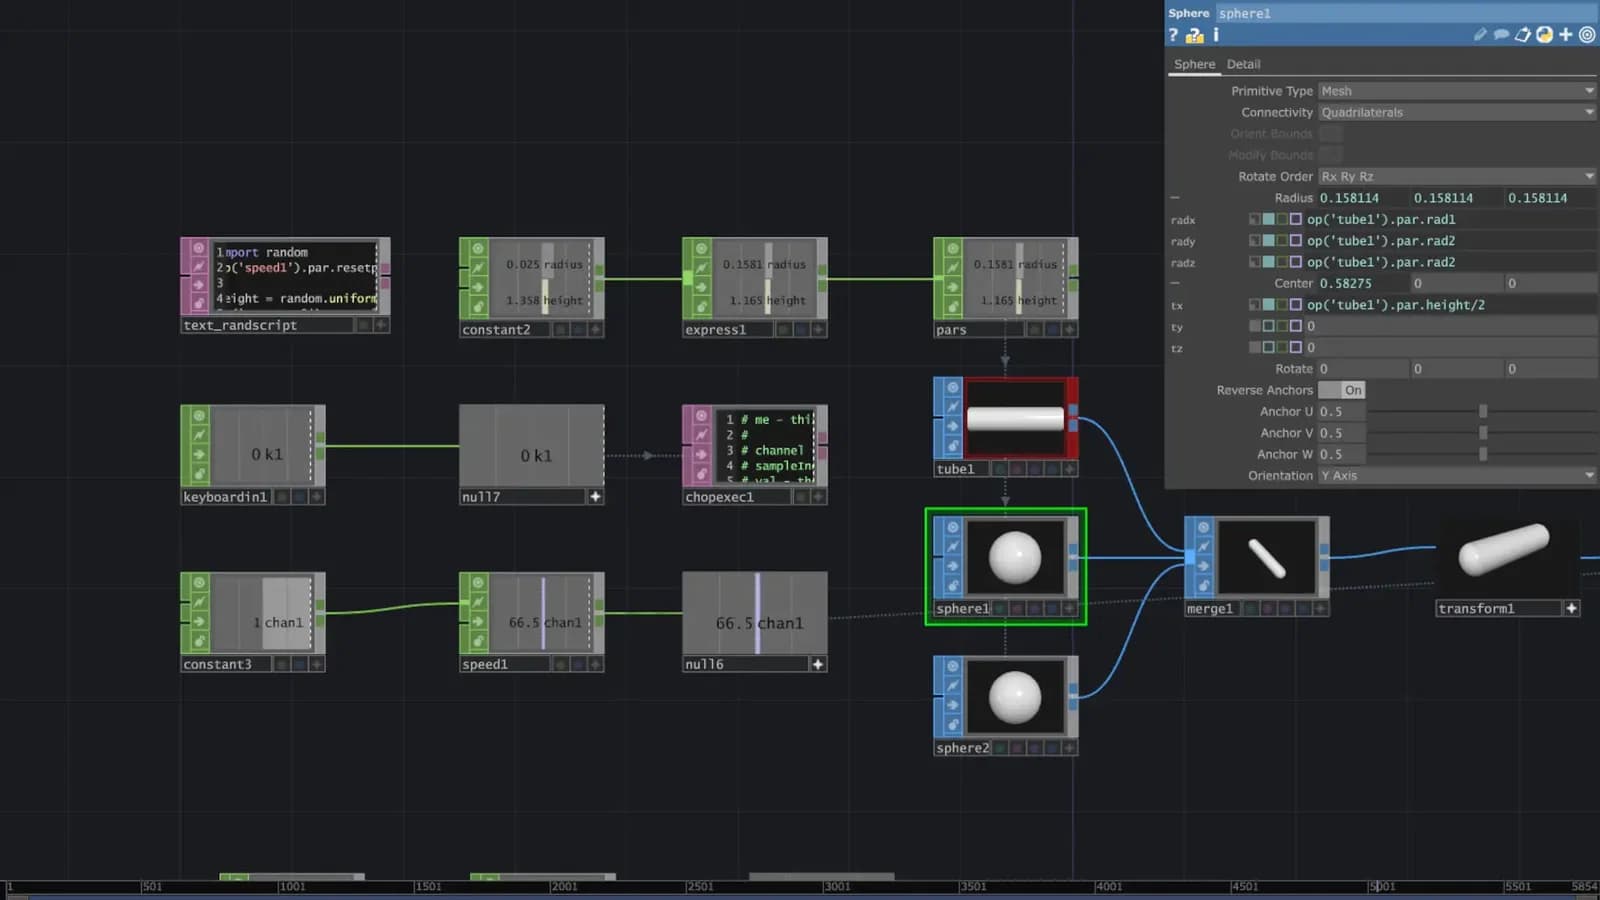Show sphere1 operator info 'i' icon
1600x900 pixels.
tap(1216, 35)
